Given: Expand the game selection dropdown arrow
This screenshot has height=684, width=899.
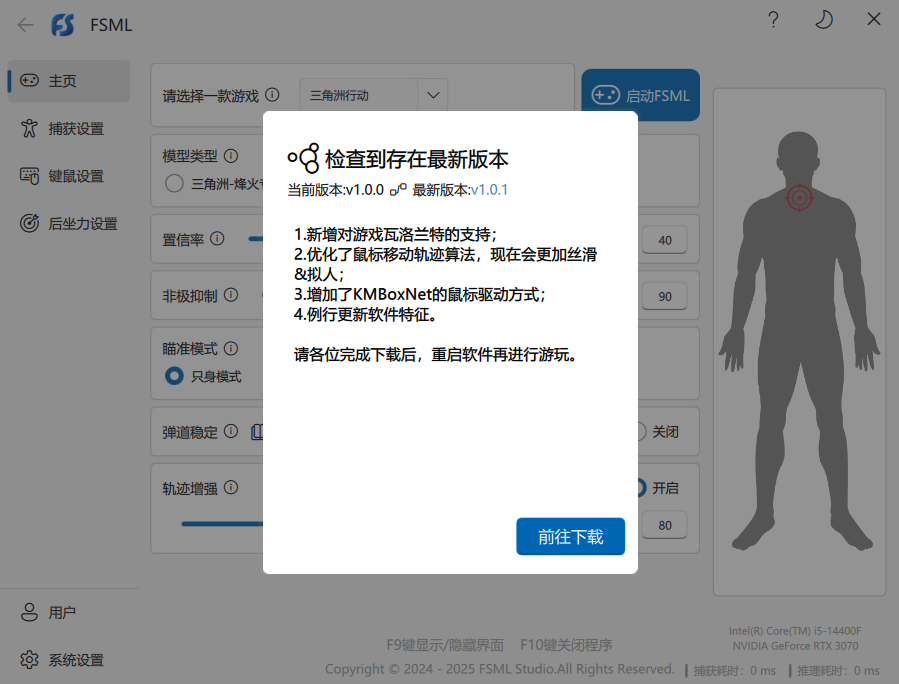Looking at the screenshot, I should 433,96.
